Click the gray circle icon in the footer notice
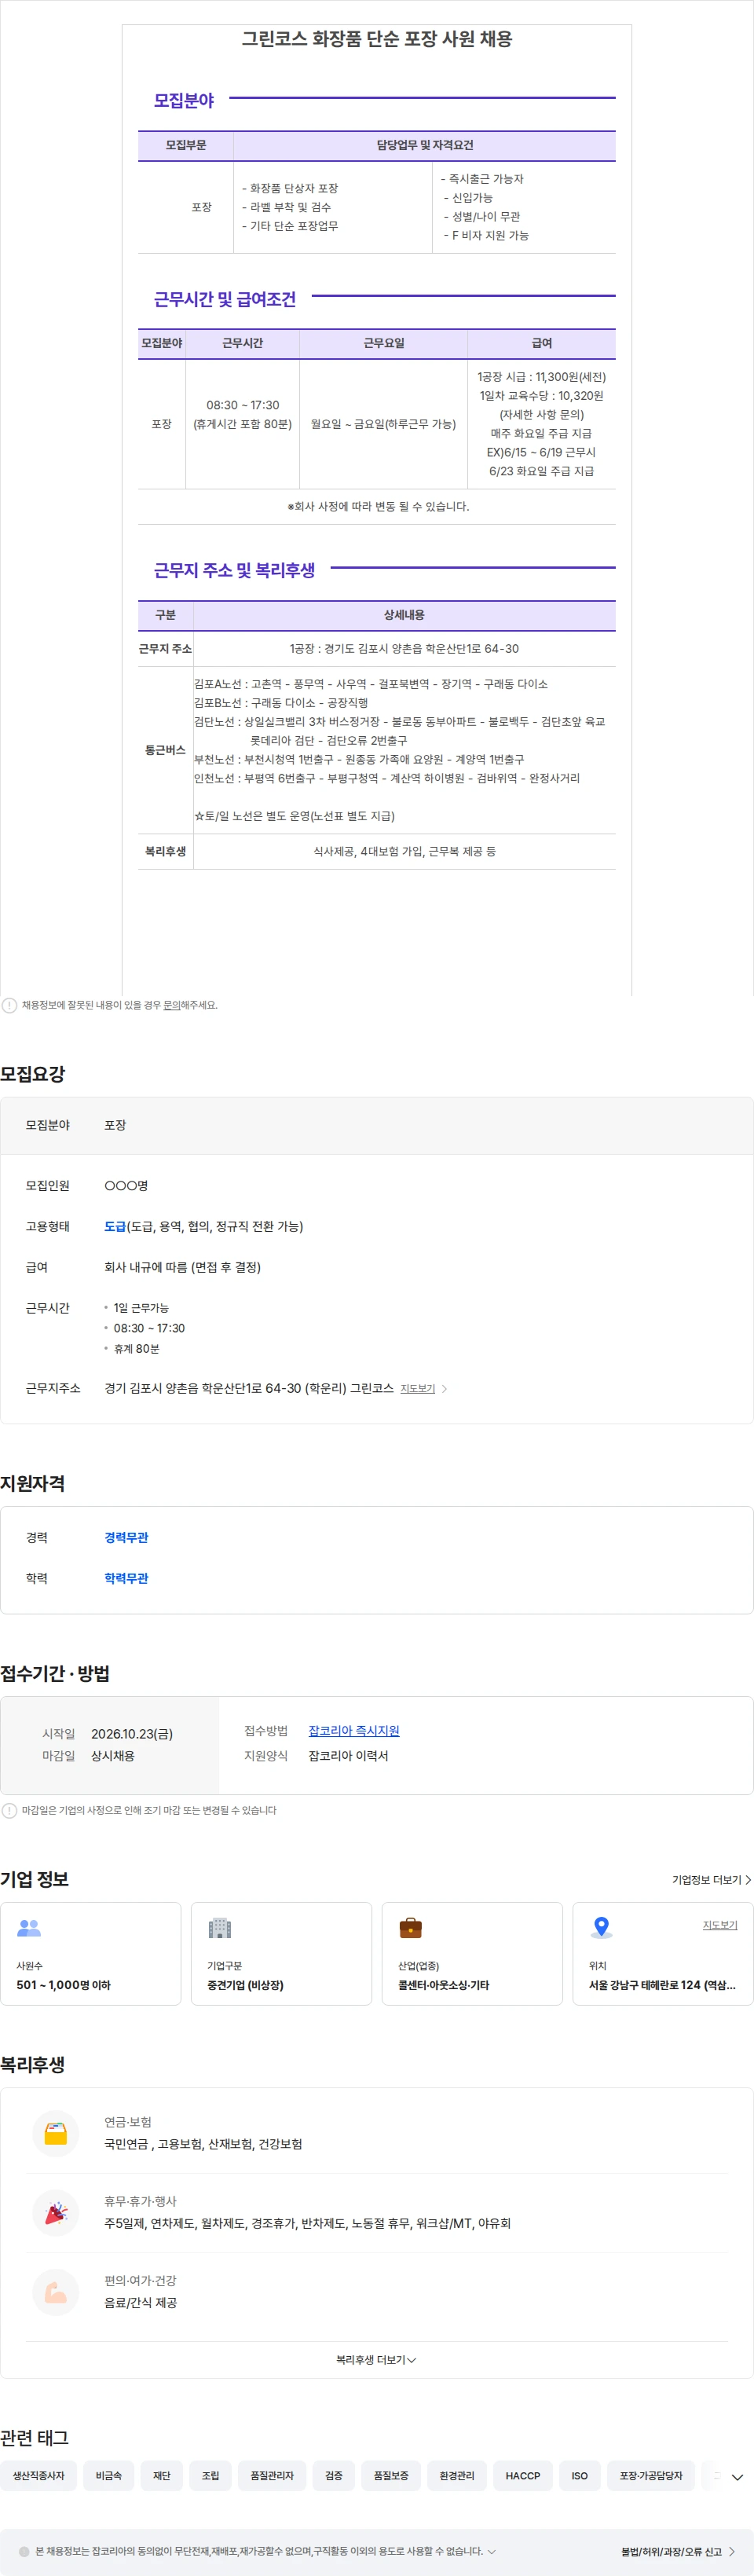Screen dimensions: 754x2576 [x=25, y=2551]
